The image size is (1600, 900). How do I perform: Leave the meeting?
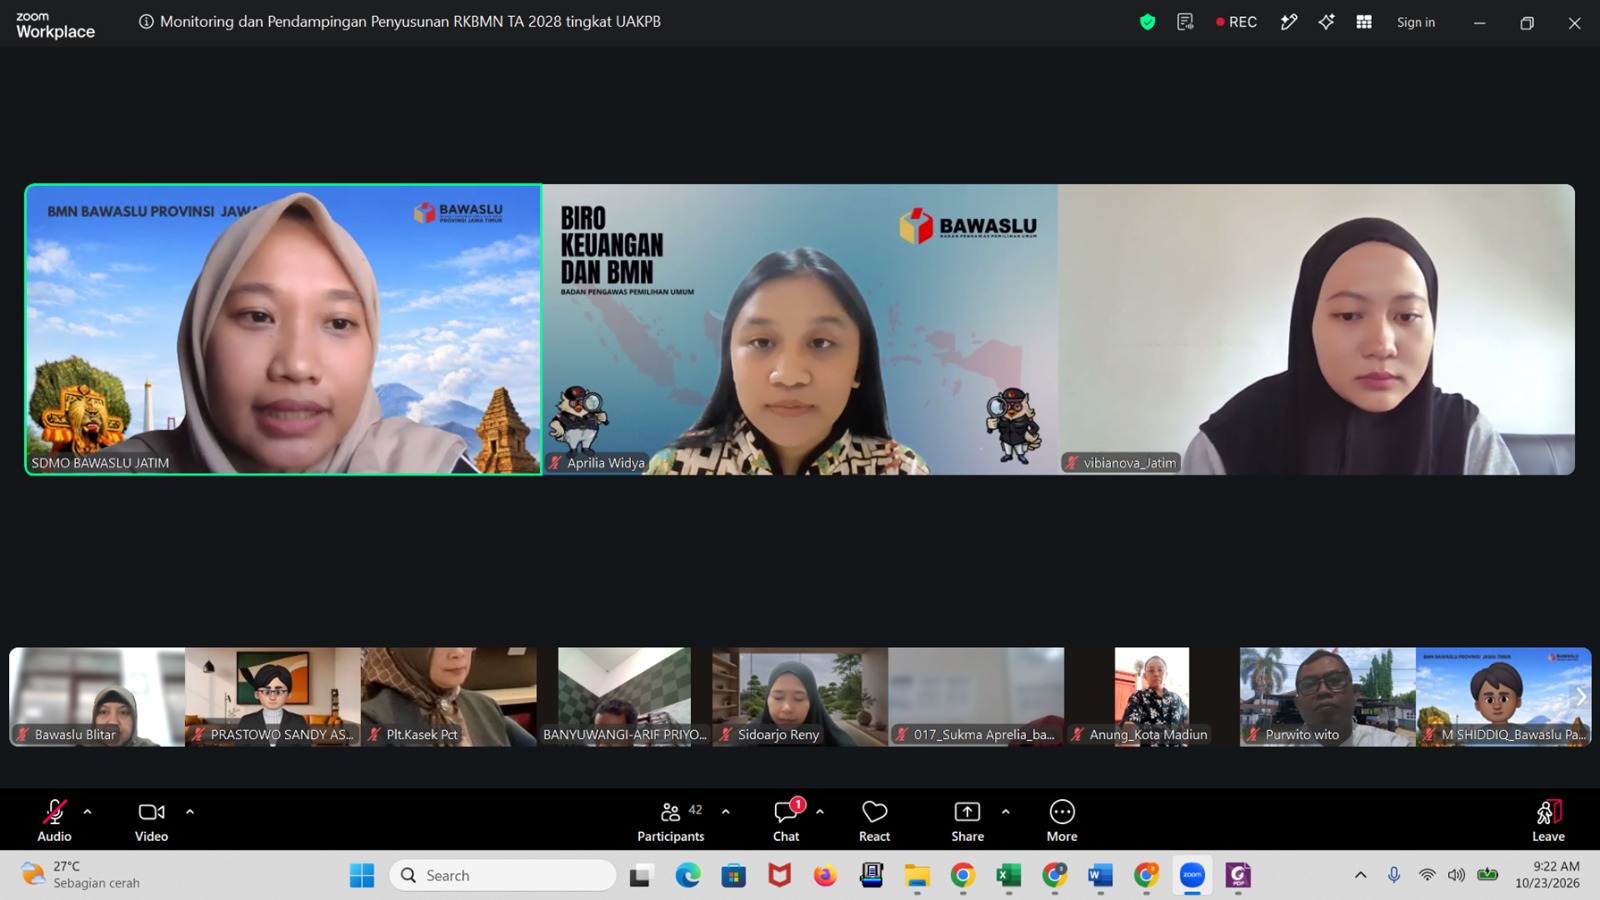coord(1548,821)
